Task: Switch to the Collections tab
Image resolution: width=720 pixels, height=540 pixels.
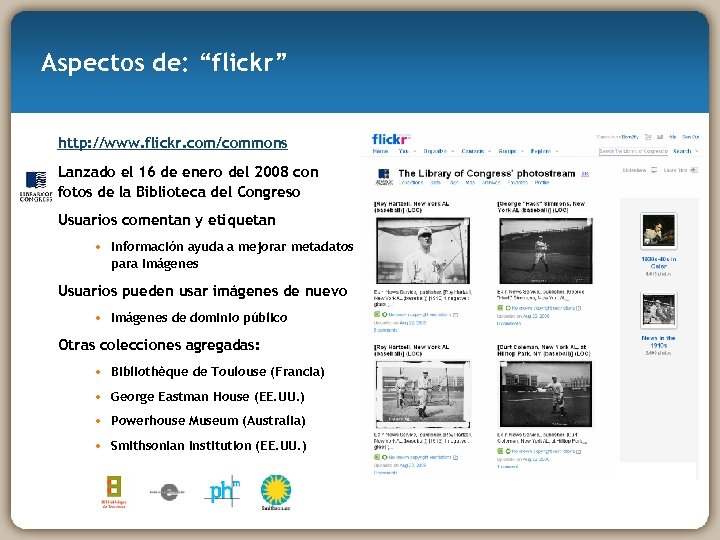Action: pyautogui.click(x=411, y=182)
